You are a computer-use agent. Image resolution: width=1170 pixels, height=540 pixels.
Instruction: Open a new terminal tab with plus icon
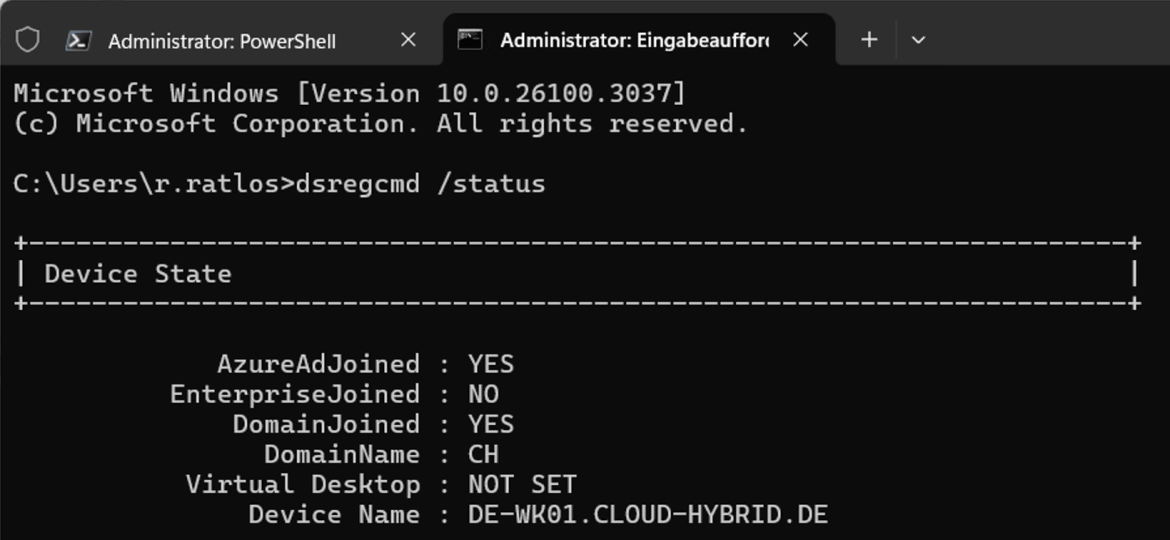(x=869, y=40)
